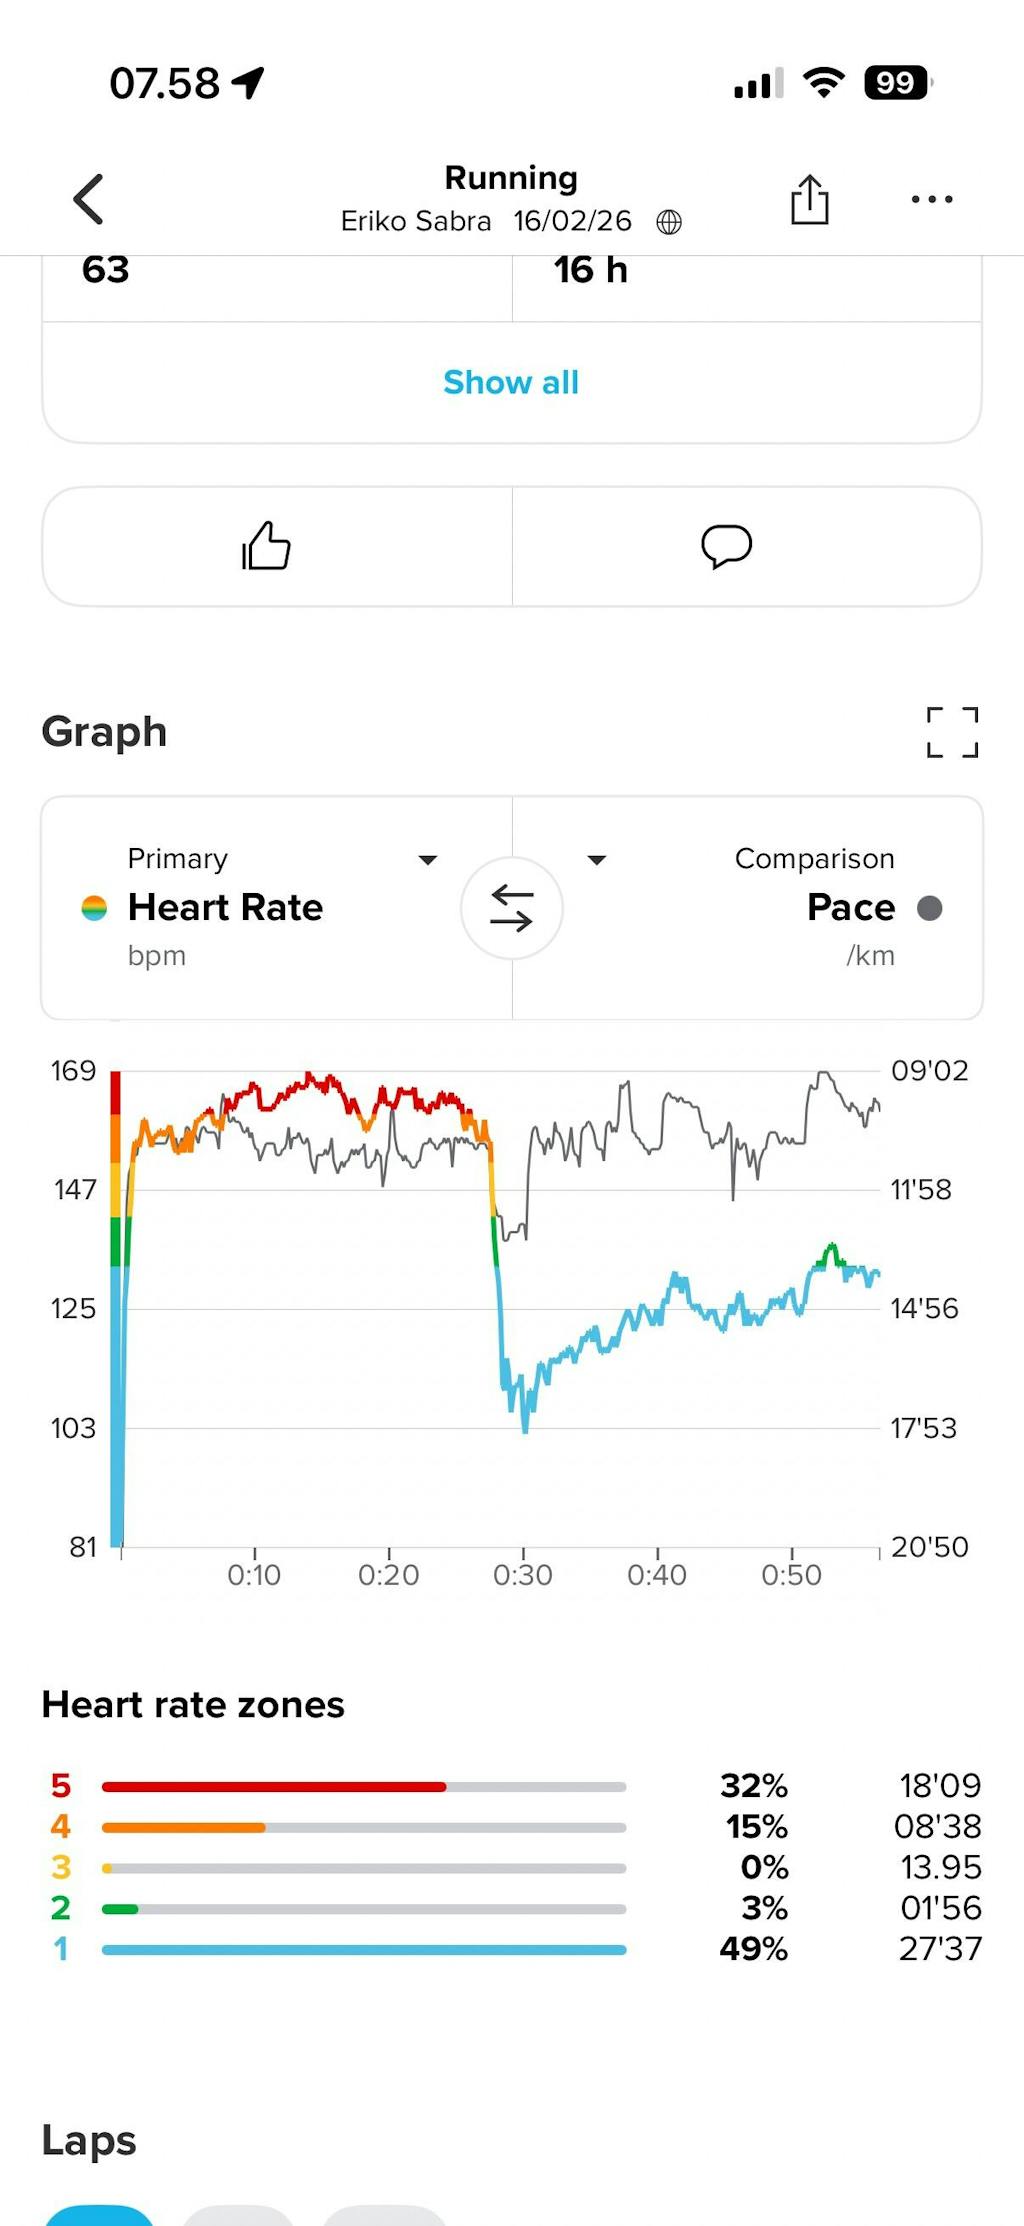Tap the share workout icon

[809, 199]
